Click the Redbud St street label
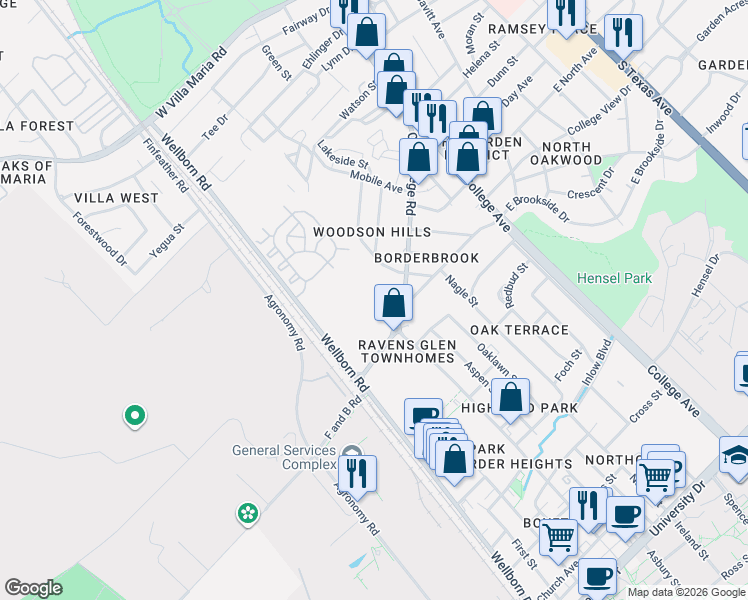The width and height of the screenshot is (748, 600). [x=516, y=286]
